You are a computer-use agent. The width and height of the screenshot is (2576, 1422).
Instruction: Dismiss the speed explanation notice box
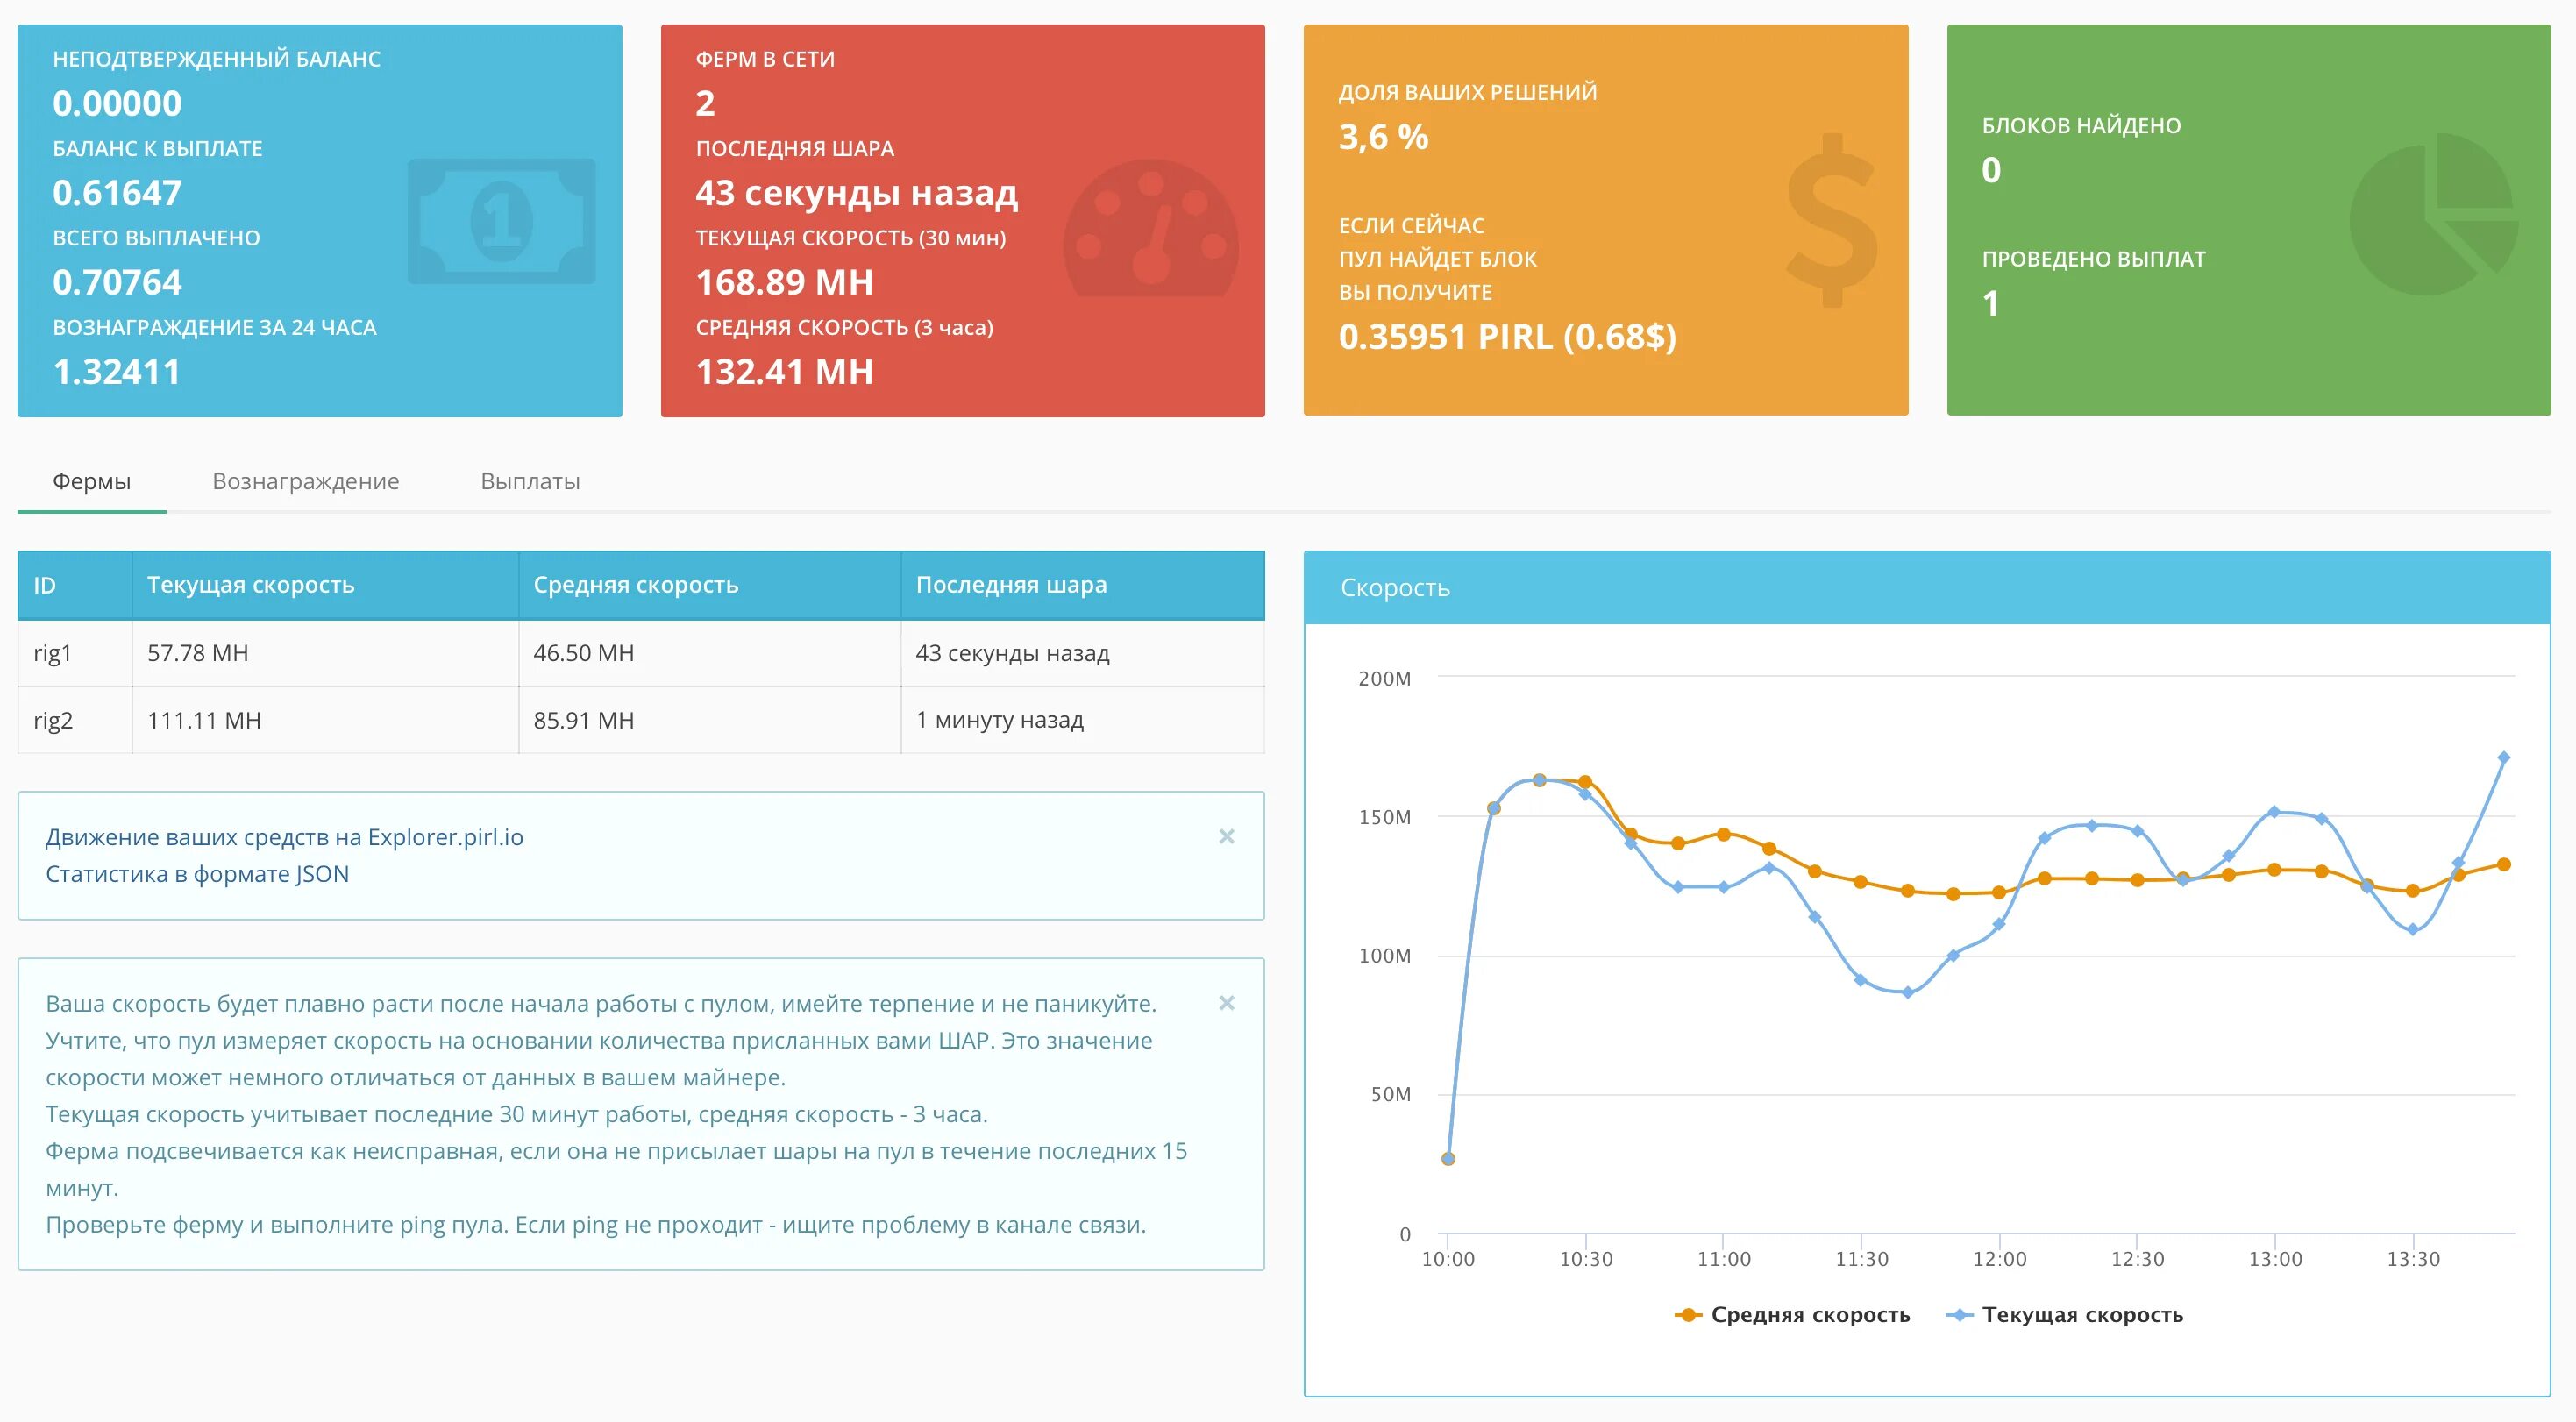coord(1226,1003)
